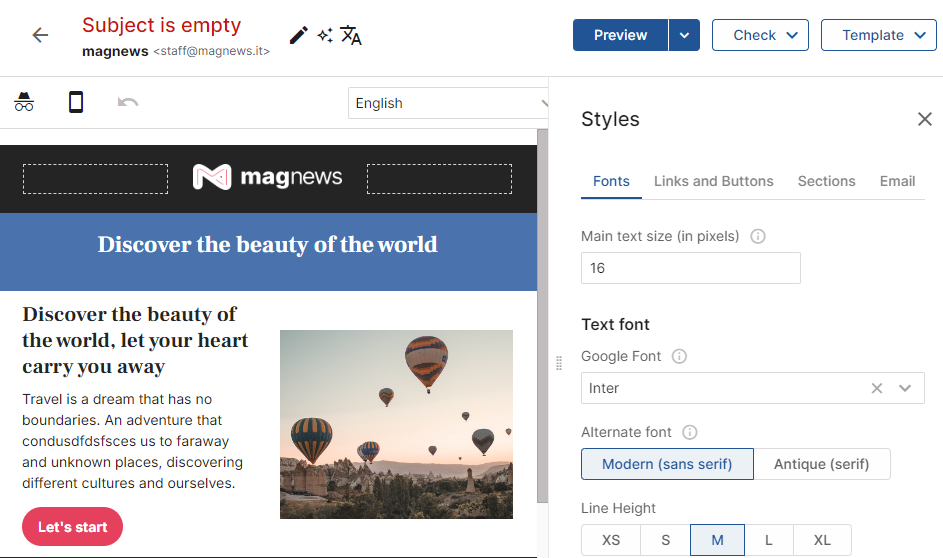This screenshot has height=558, width=943.
Task: Switch to the Sections tab
Action: click(x=826, y=181)
